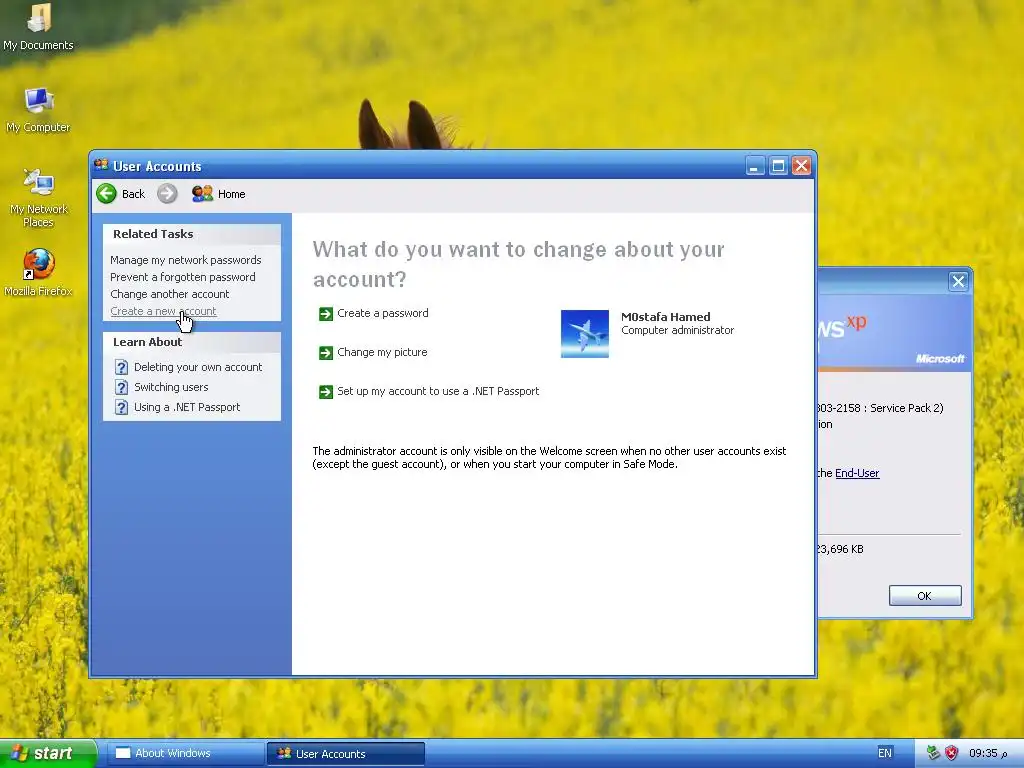This screenshot has height=768, width=1024.
Task: Choose Create a password task
Action: coord(383,313)
